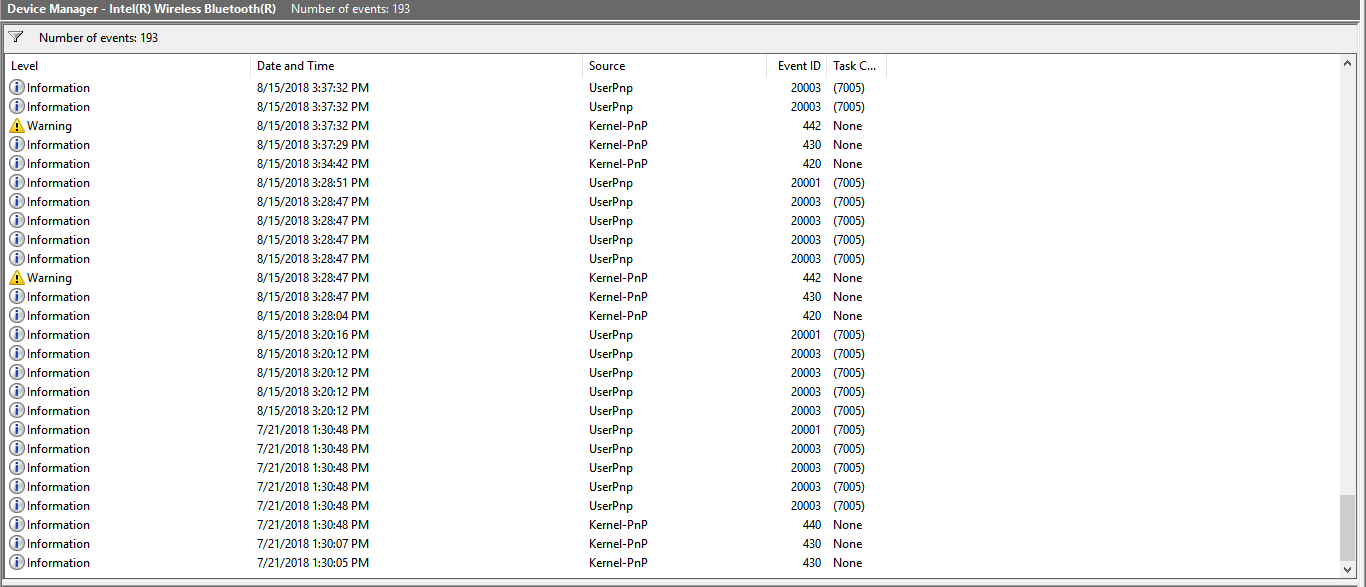
Task: Select the date cell 8/15/2018 3:20:16 PM
Action: 313,335
